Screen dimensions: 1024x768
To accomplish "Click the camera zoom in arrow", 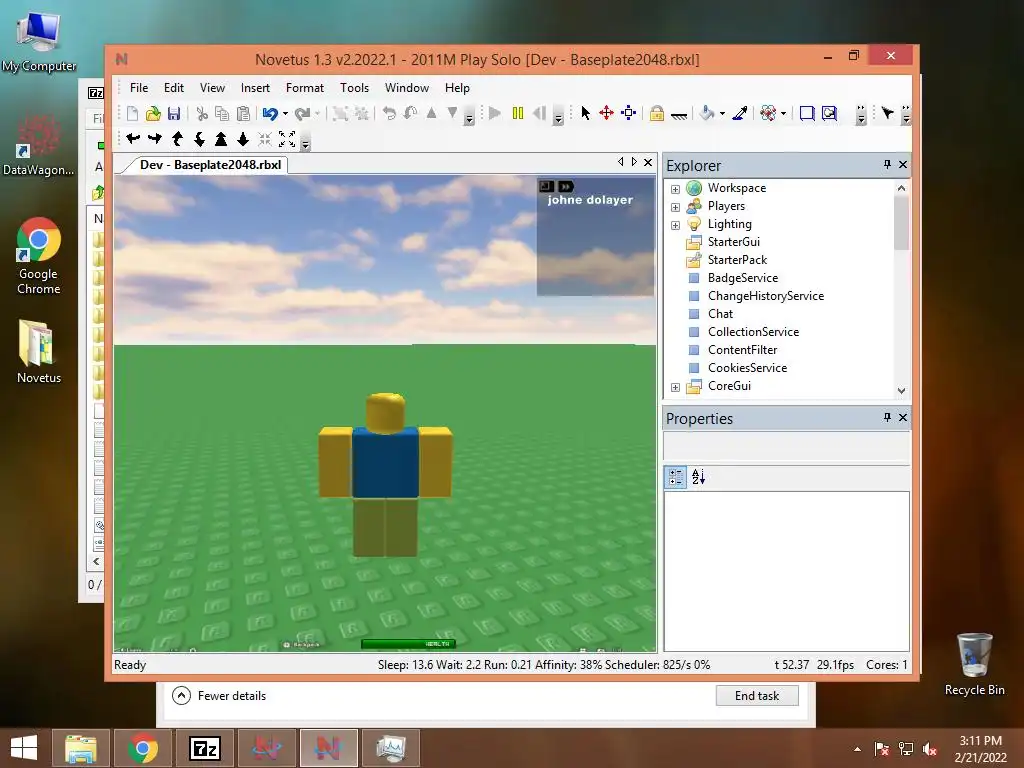I will (x=221, y=138).
